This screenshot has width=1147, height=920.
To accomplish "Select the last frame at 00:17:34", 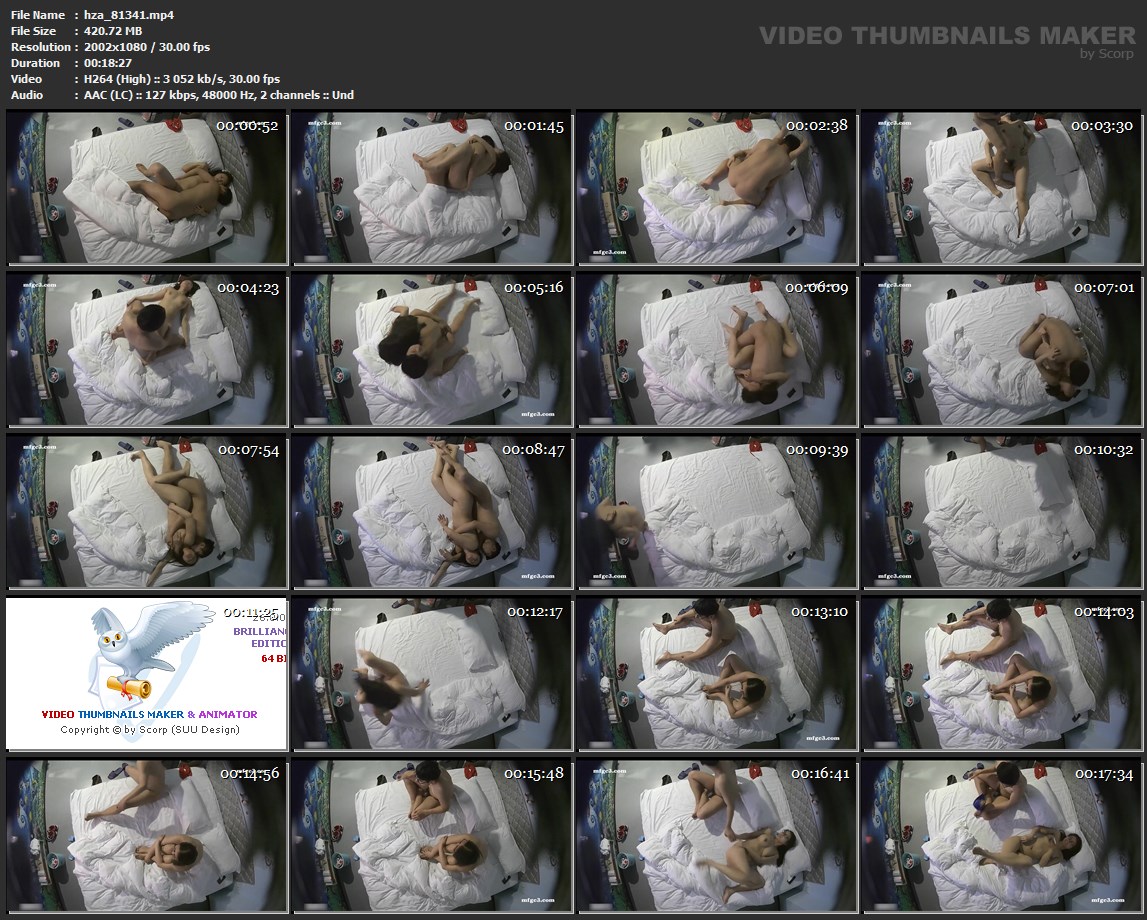I will (x=1003, y=835).
